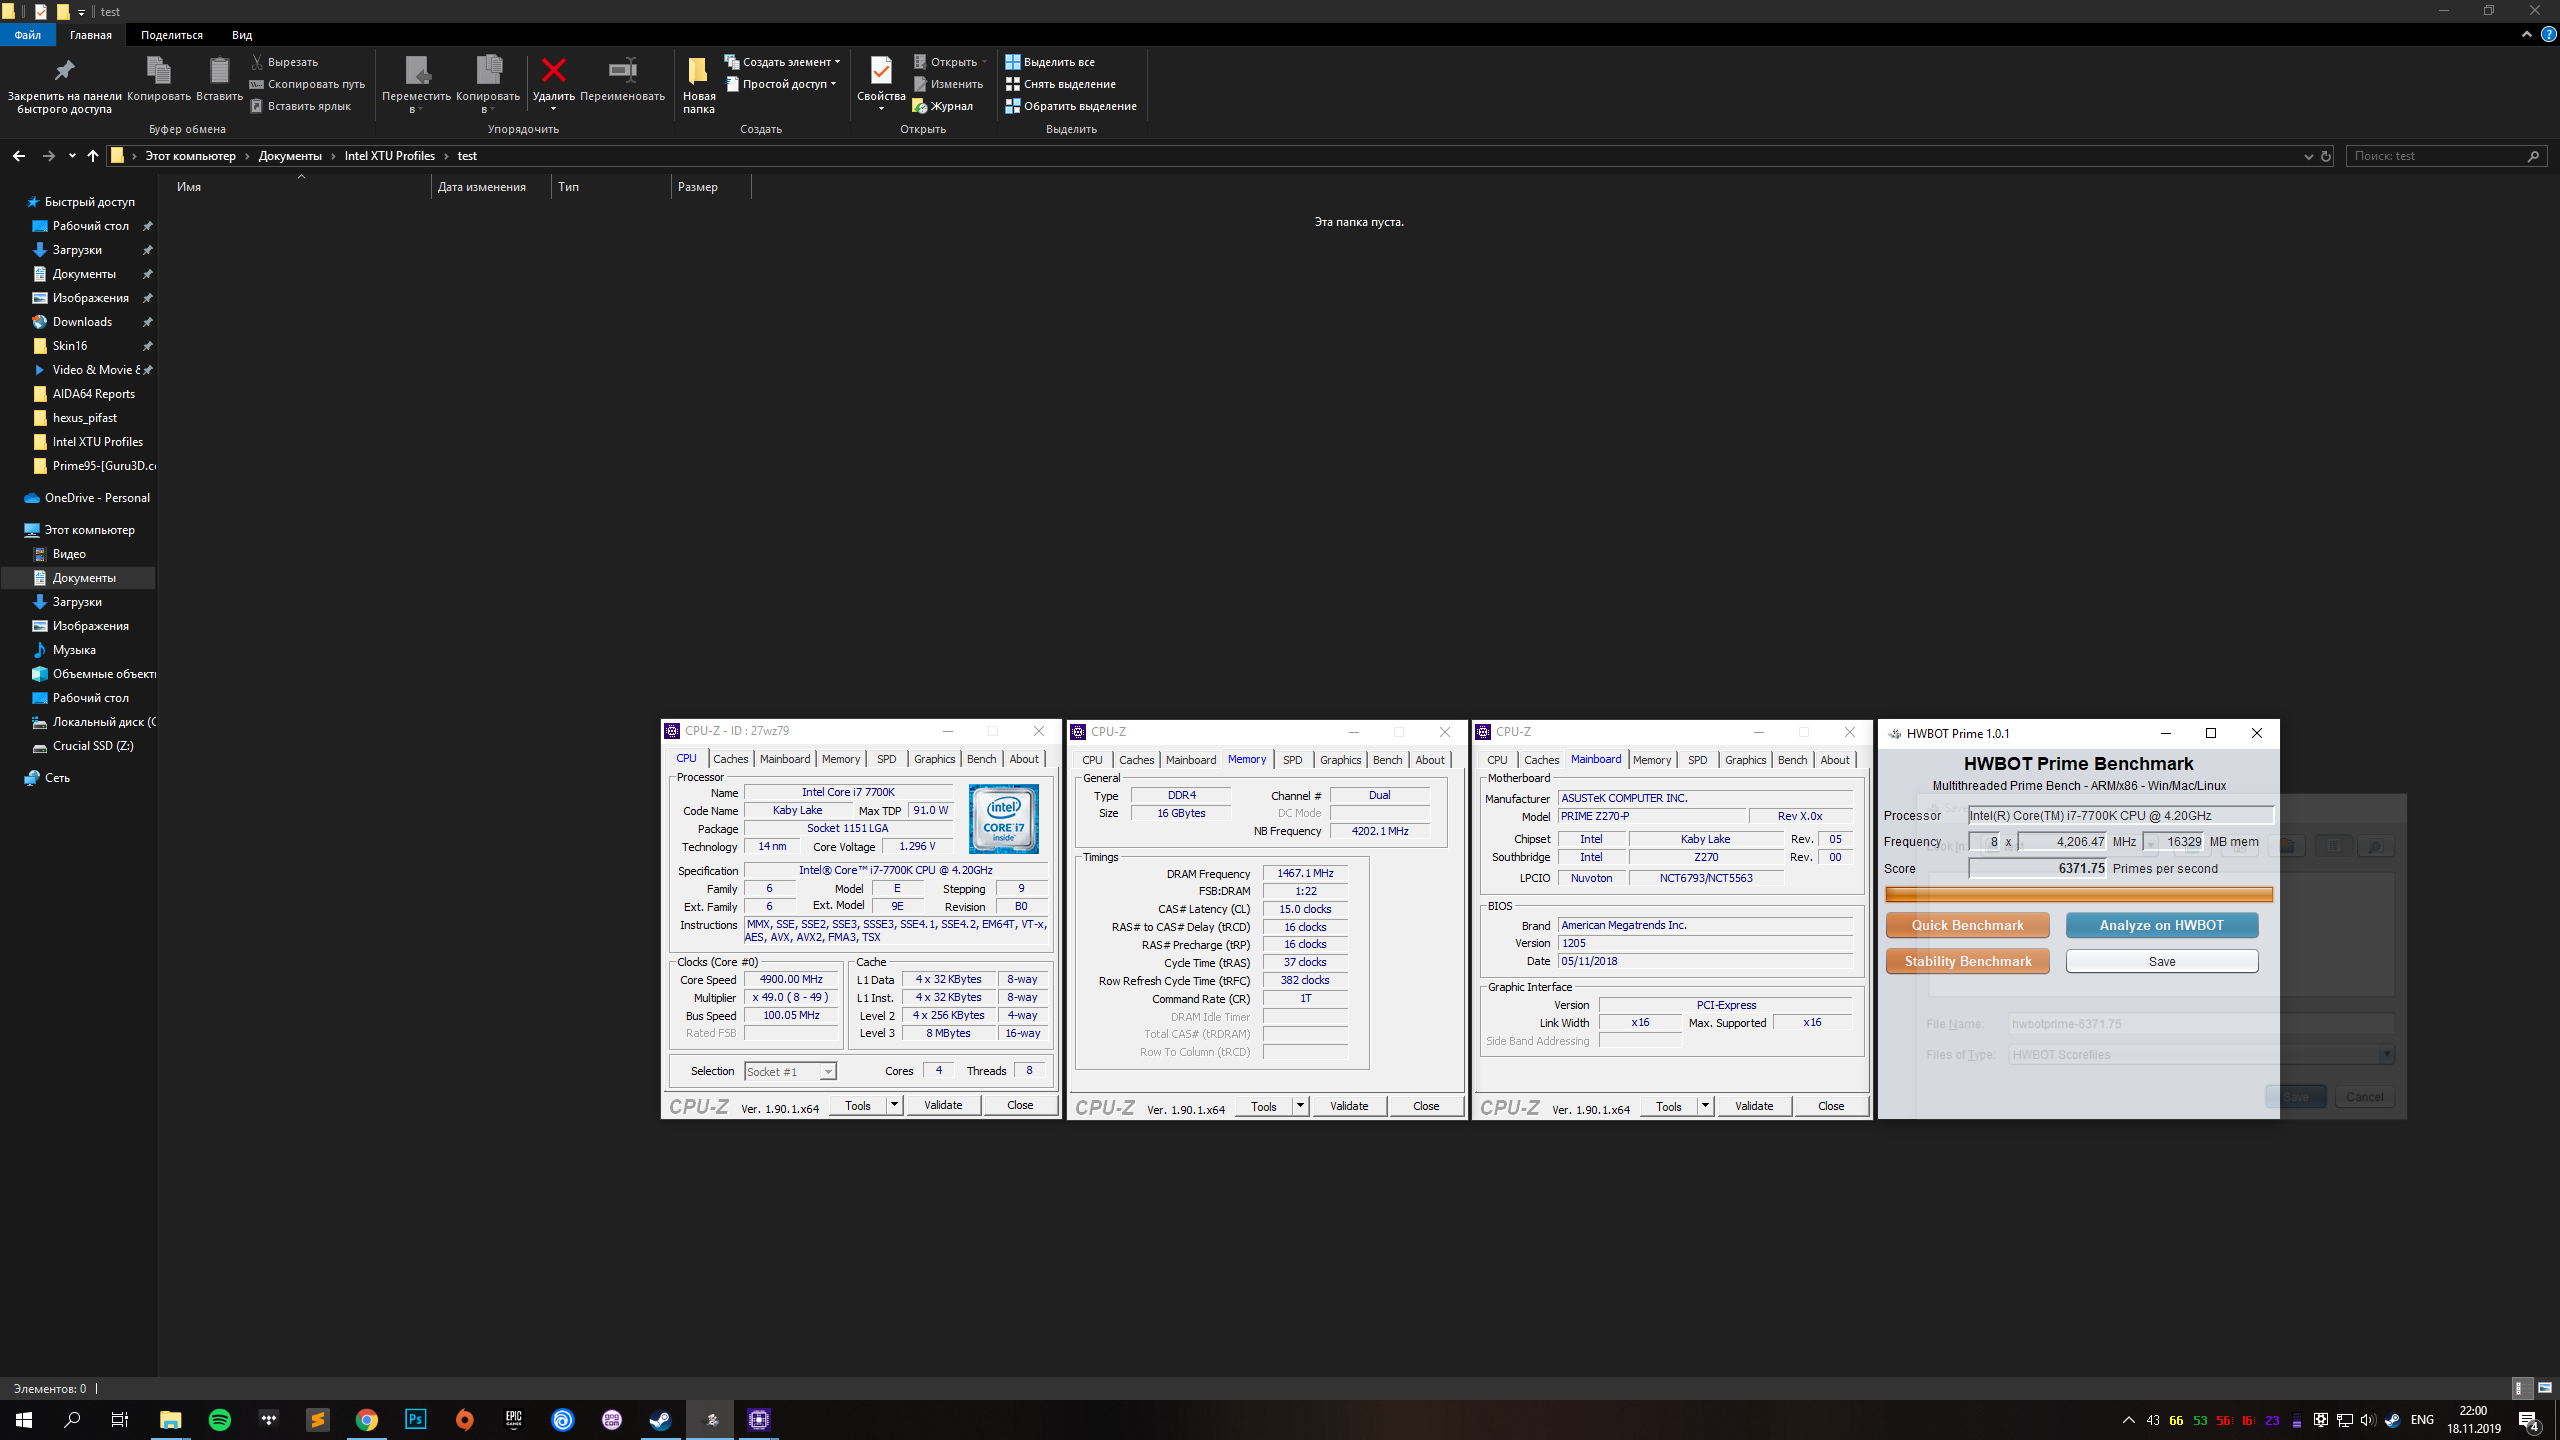Click Close in Memory CPU-Z window
This screenshot has width=2560, height=1440.
pos(1426,1106)
